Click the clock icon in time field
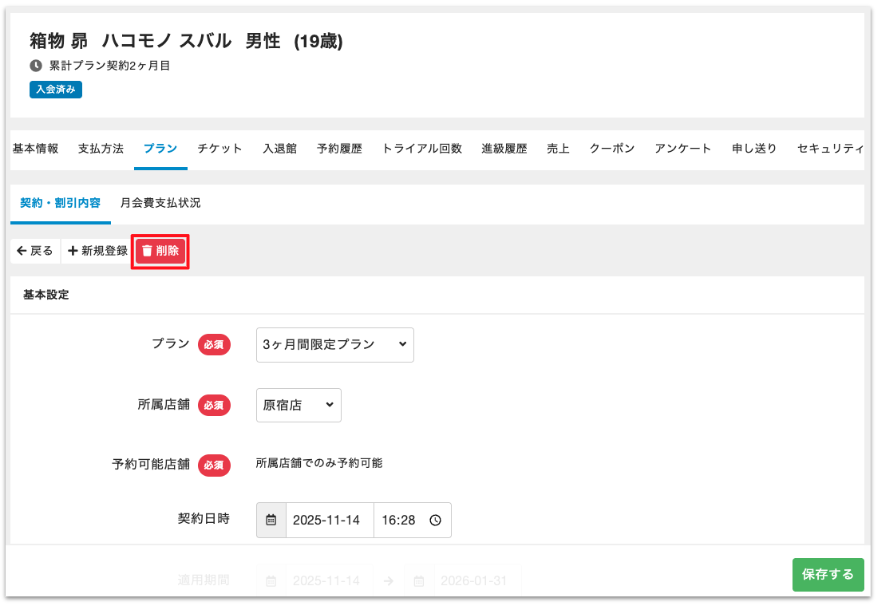878x606 pixels. coord(435,520)
